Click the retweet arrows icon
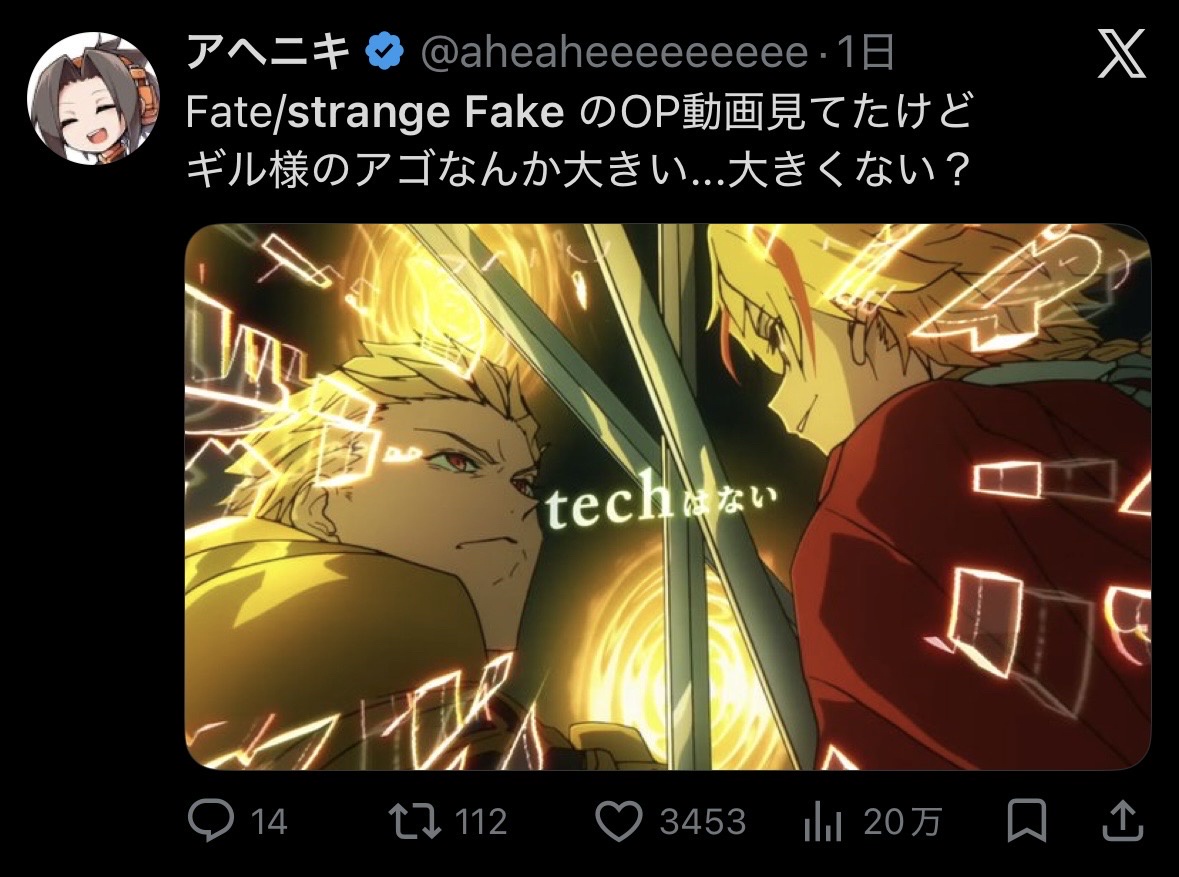1179x877 pixels. pyautogui.click(x=415, y=821)
